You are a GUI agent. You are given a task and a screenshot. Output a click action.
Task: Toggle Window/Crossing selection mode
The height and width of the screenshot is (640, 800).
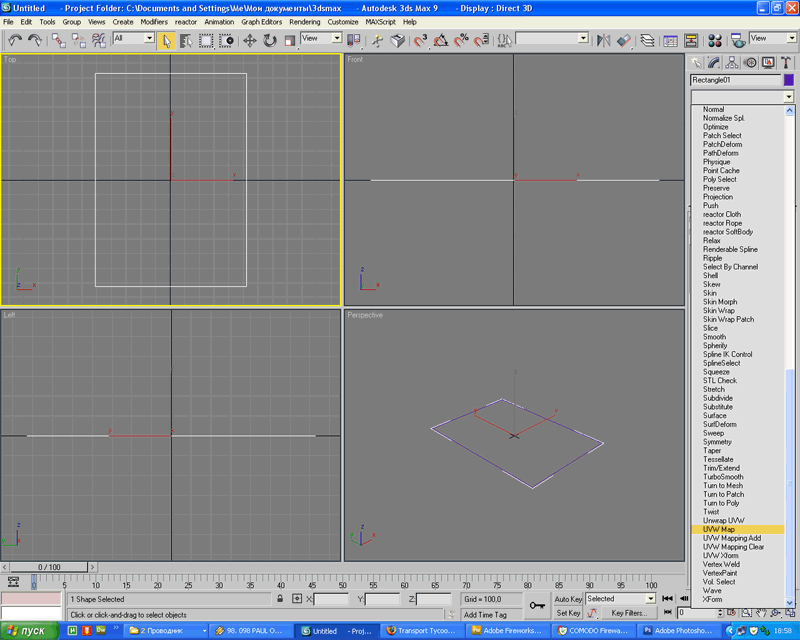coord(226,41)
